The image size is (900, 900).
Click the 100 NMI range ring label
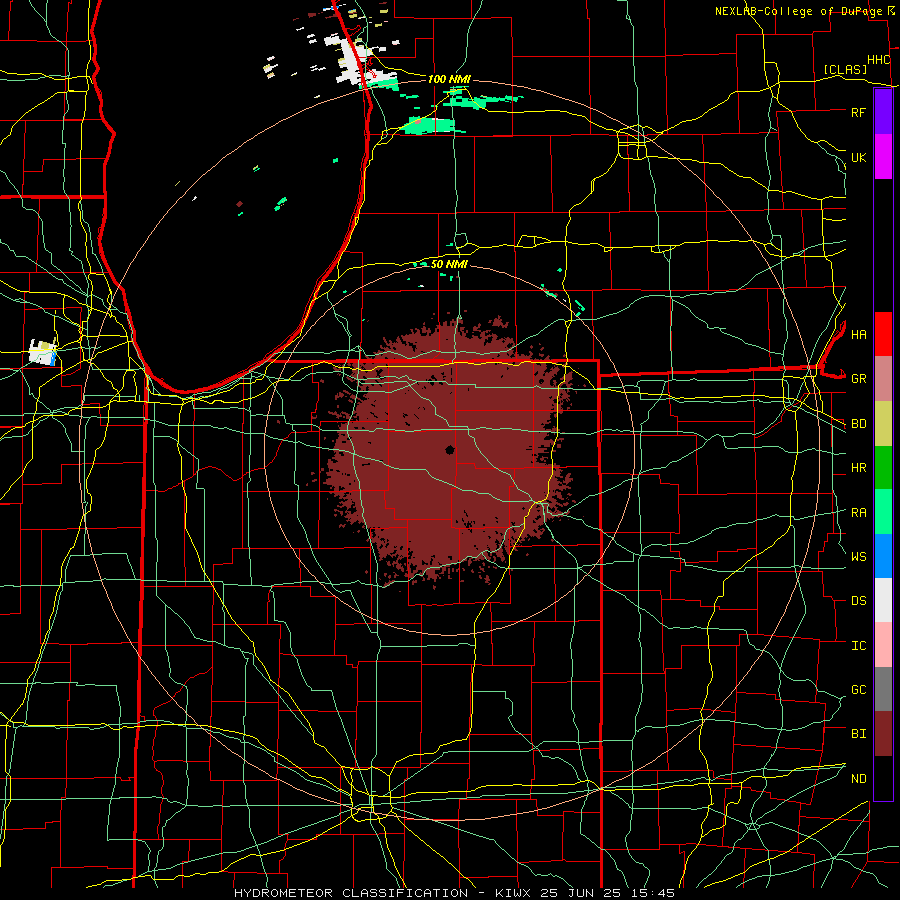click(x=449, y=79)
